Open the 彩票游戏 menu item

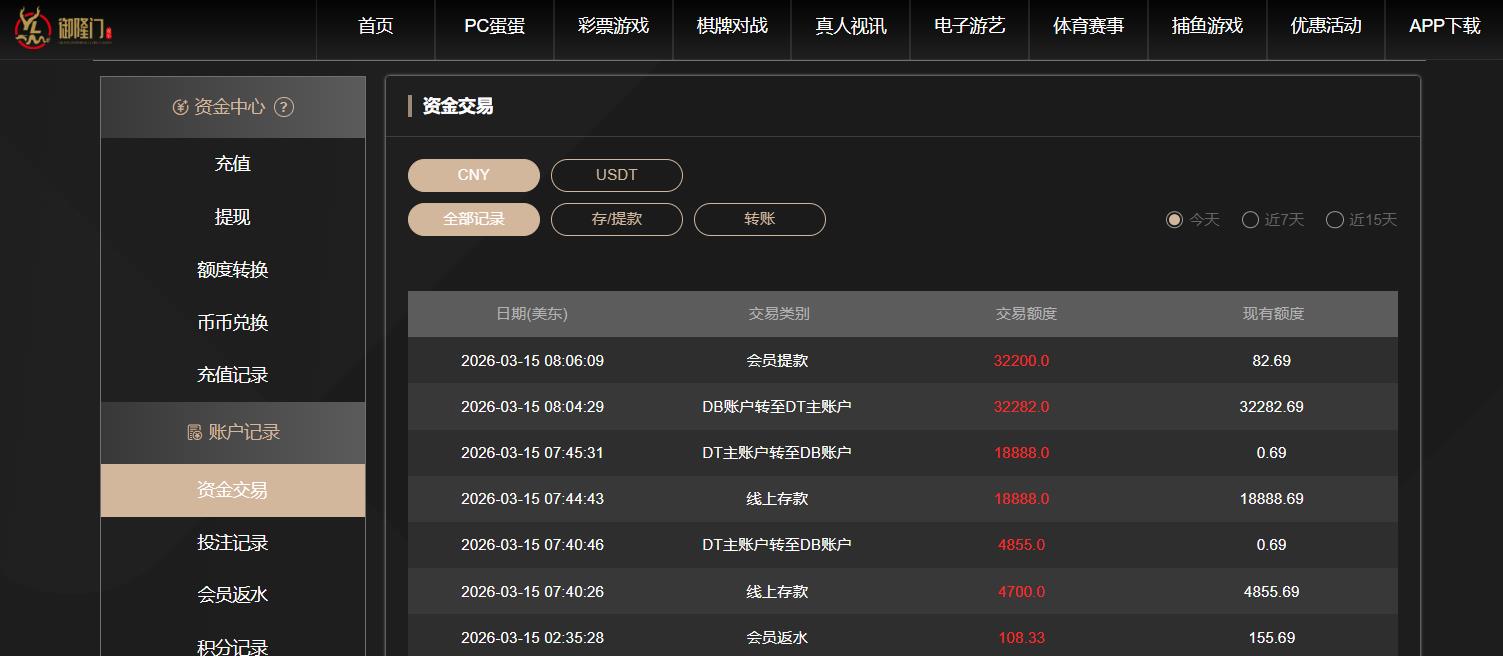[613, 27]
